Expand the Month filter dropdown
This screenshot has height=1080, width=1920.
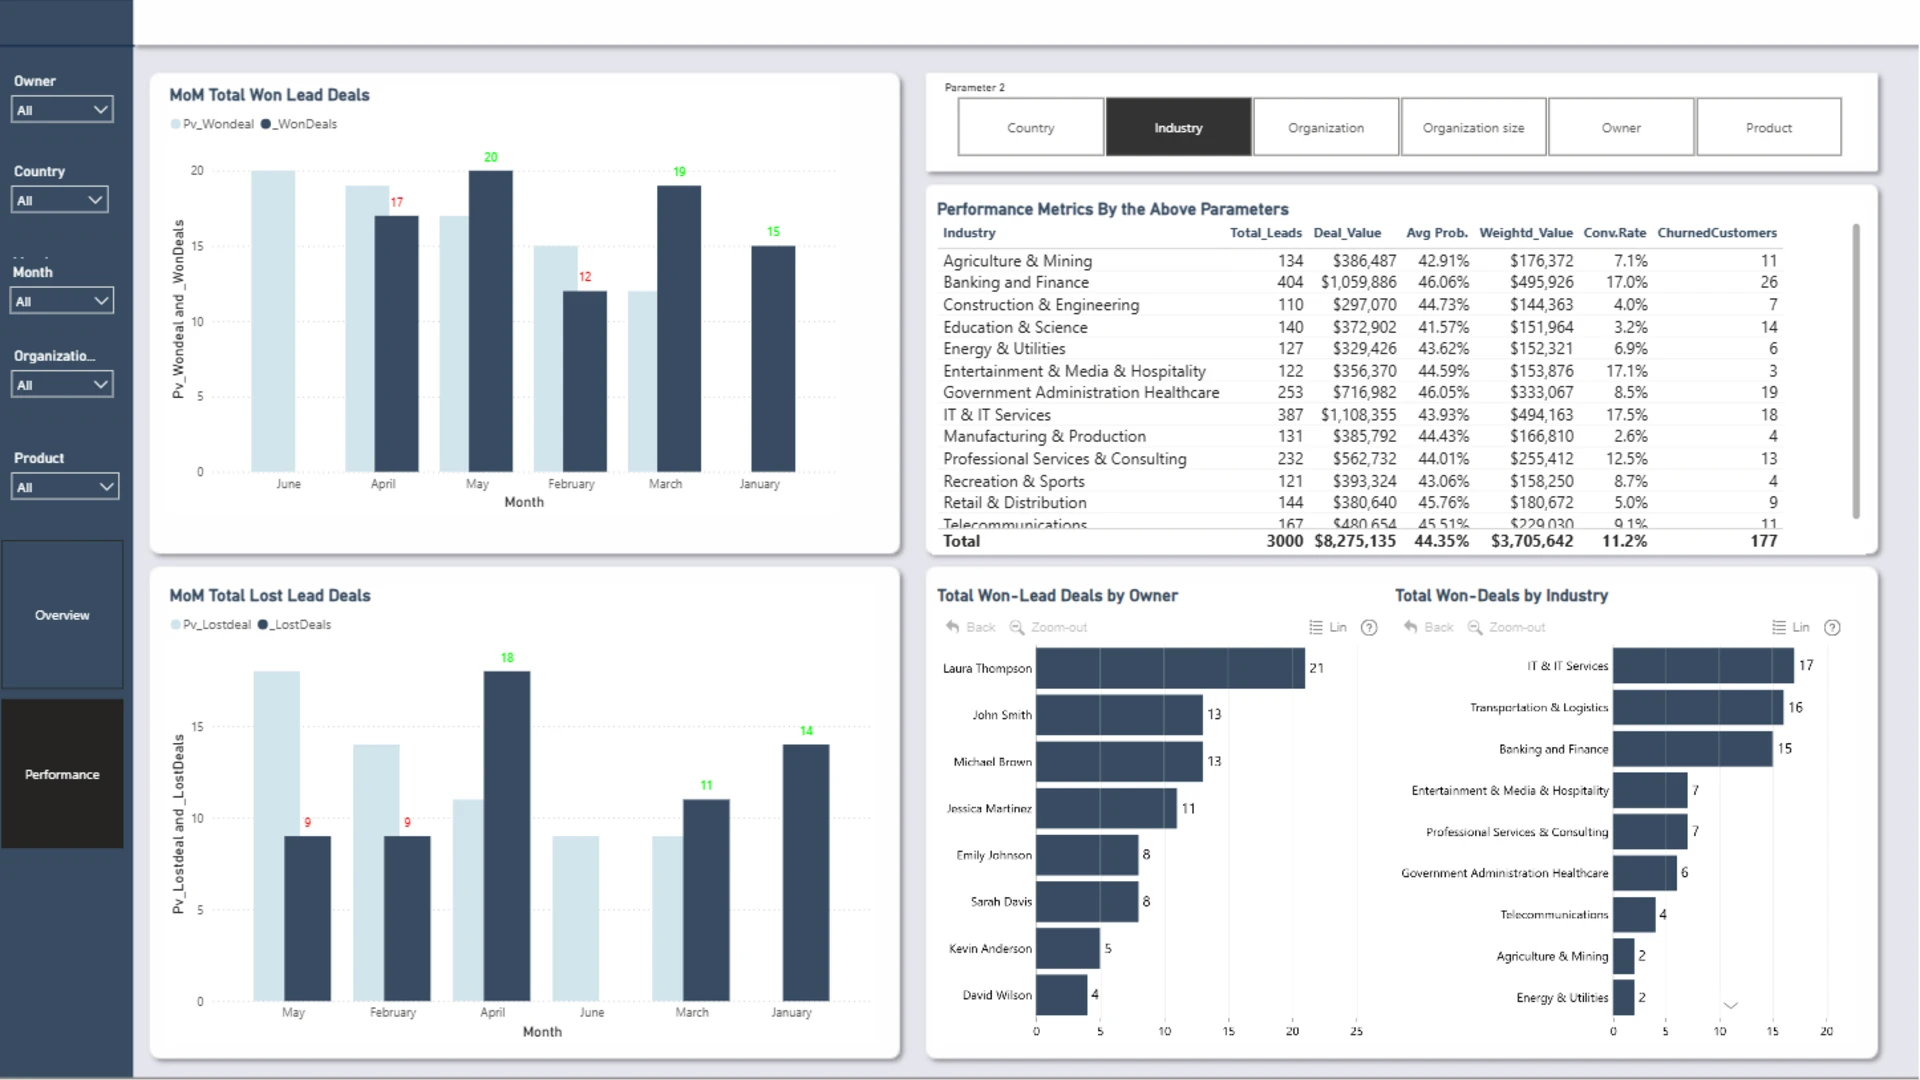(62, 301)
